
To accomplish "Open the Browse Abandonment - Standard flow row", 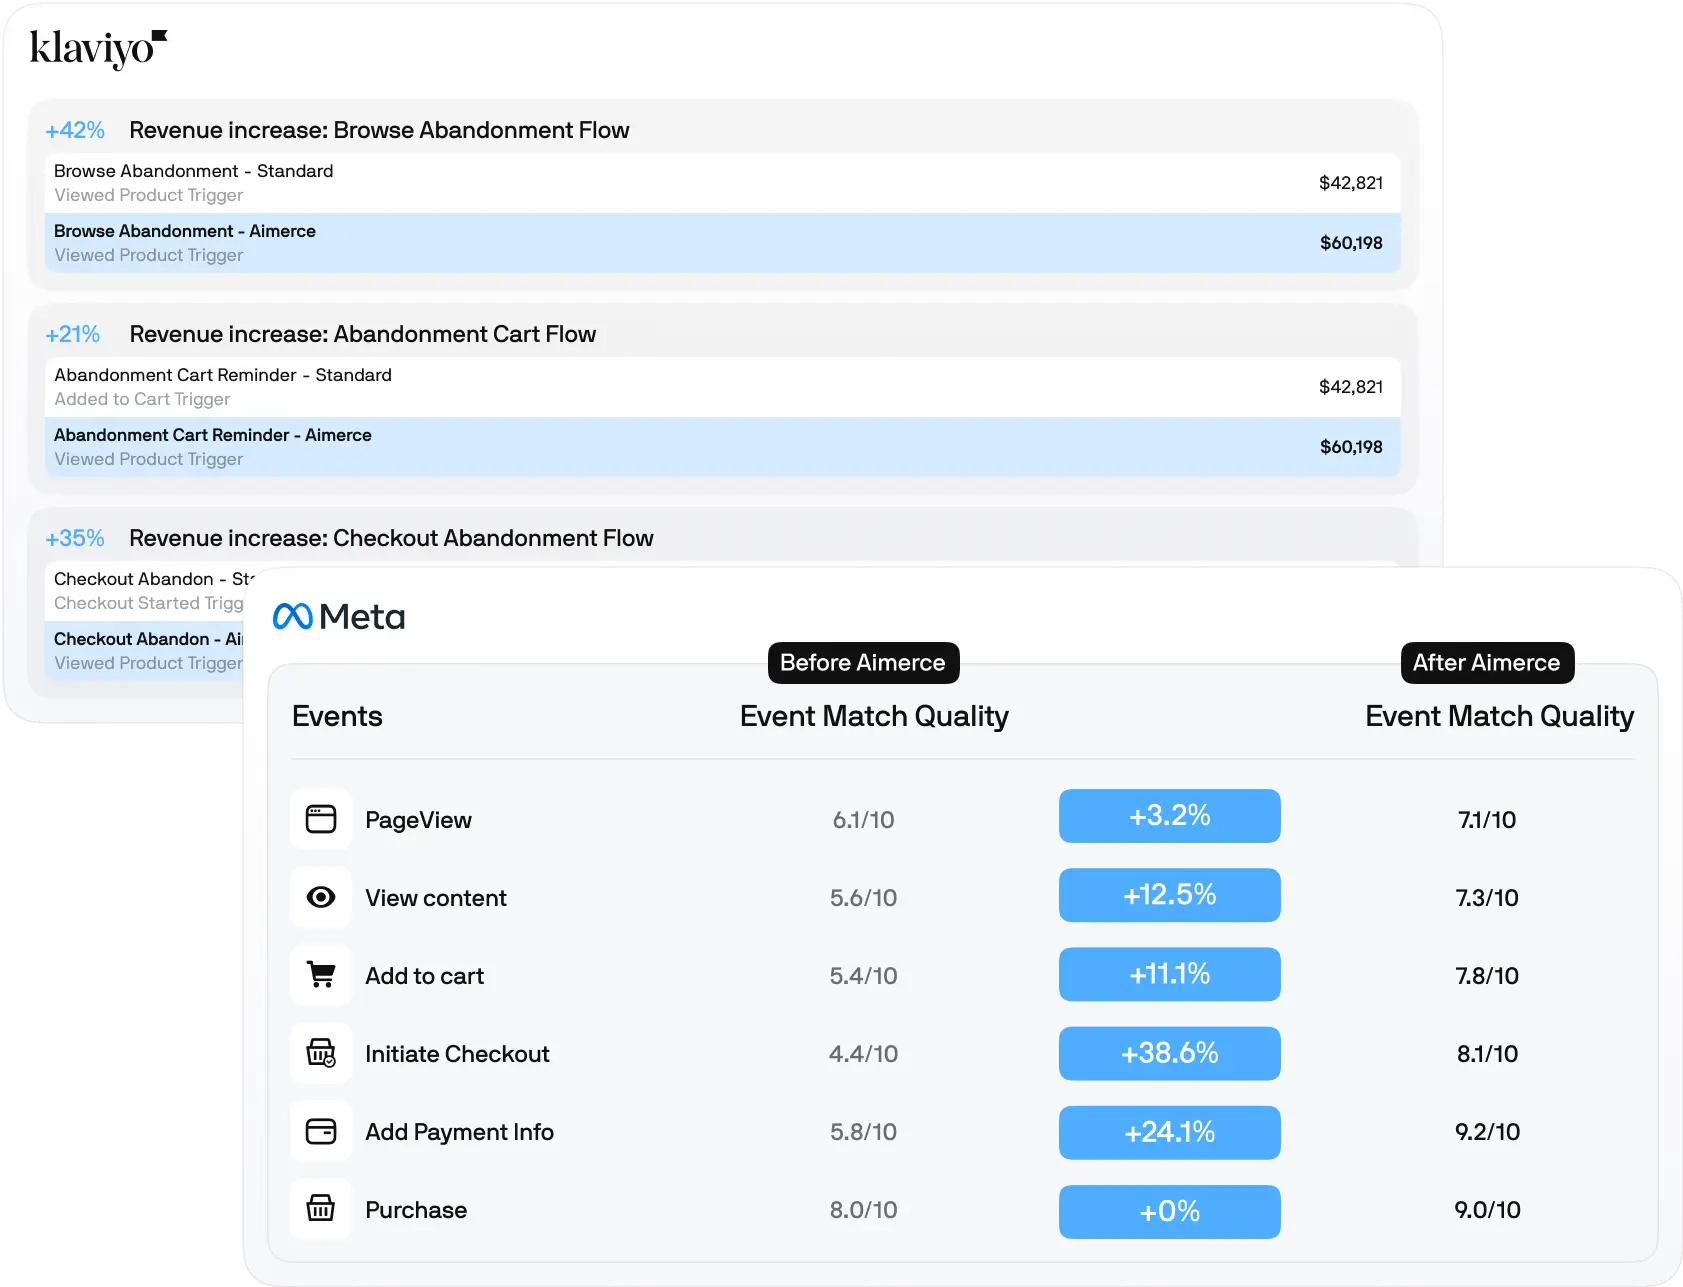I will click(x=723, y=183).
